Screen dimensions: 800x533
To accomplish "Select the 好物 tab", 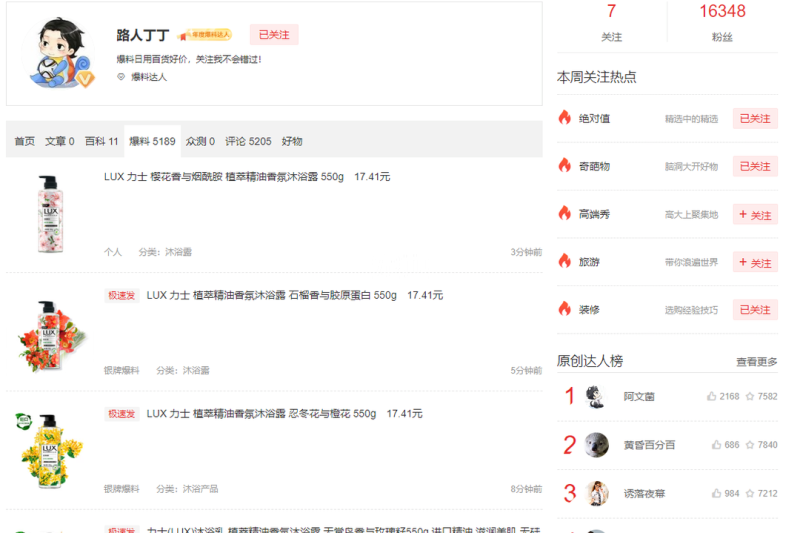I will [x=292, y=141].
